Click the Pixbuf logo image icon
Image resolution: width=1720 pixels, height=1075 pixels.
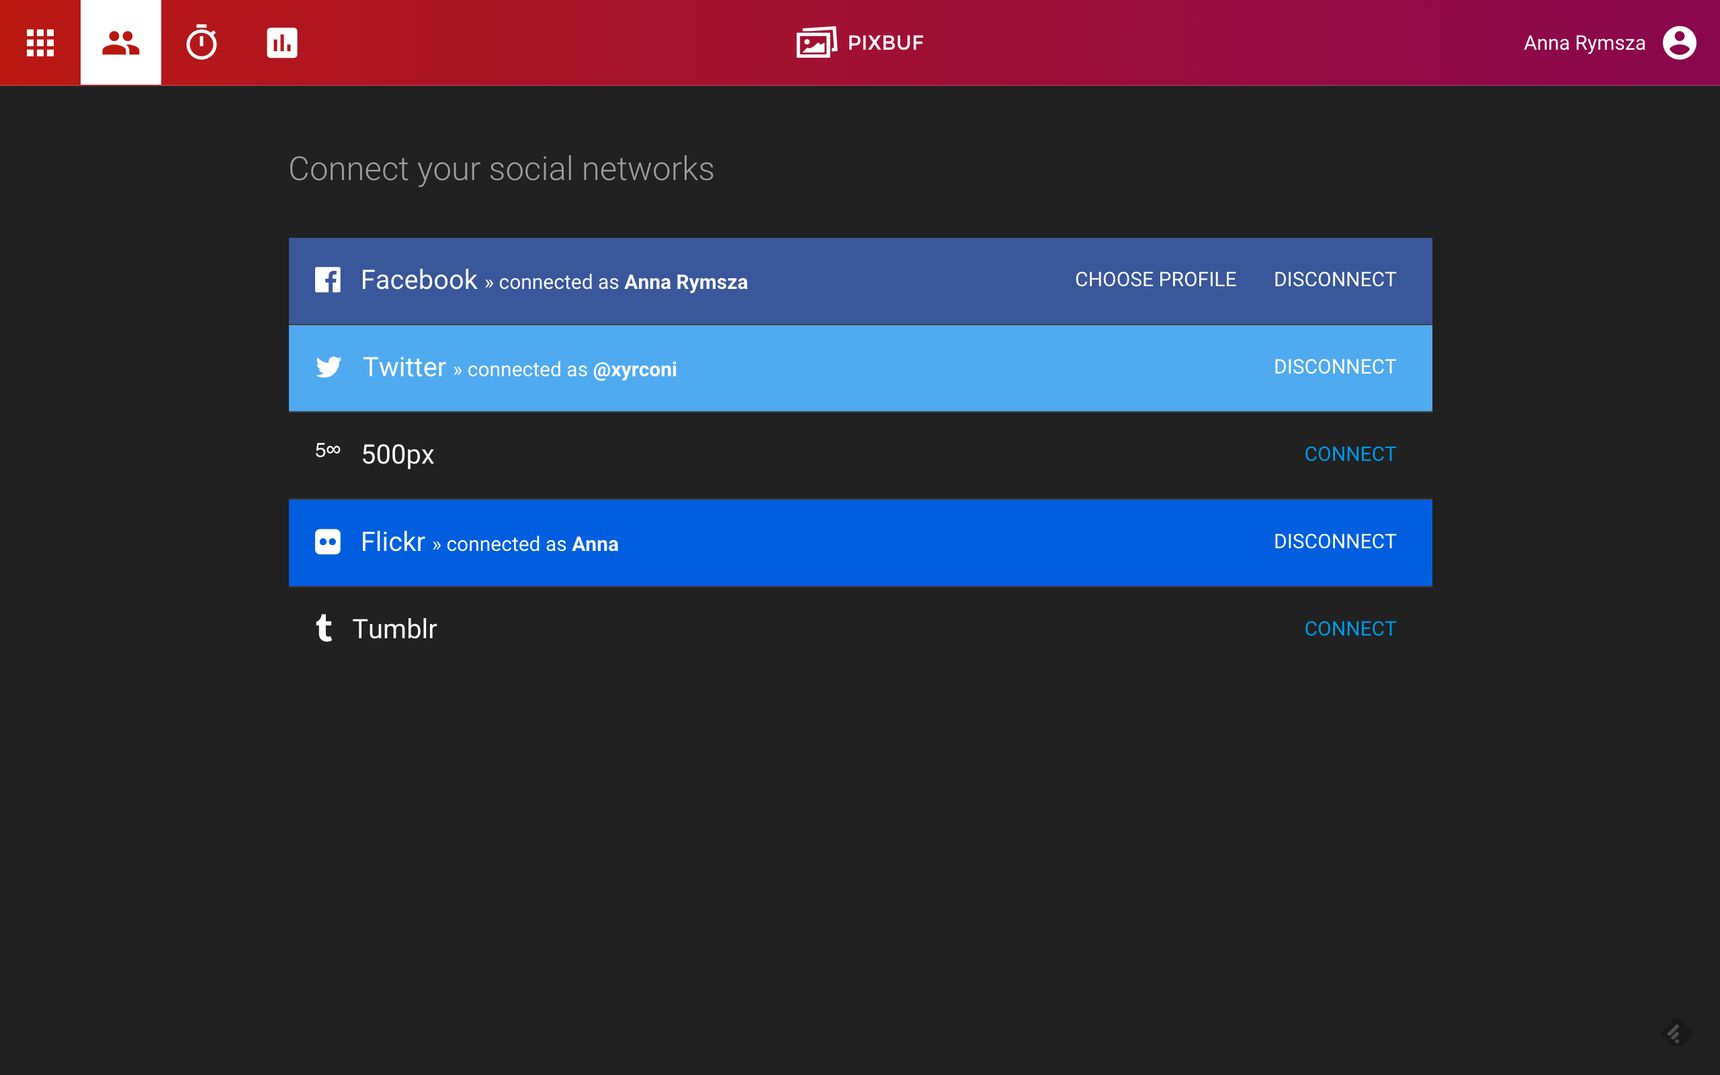coord(816,43)
